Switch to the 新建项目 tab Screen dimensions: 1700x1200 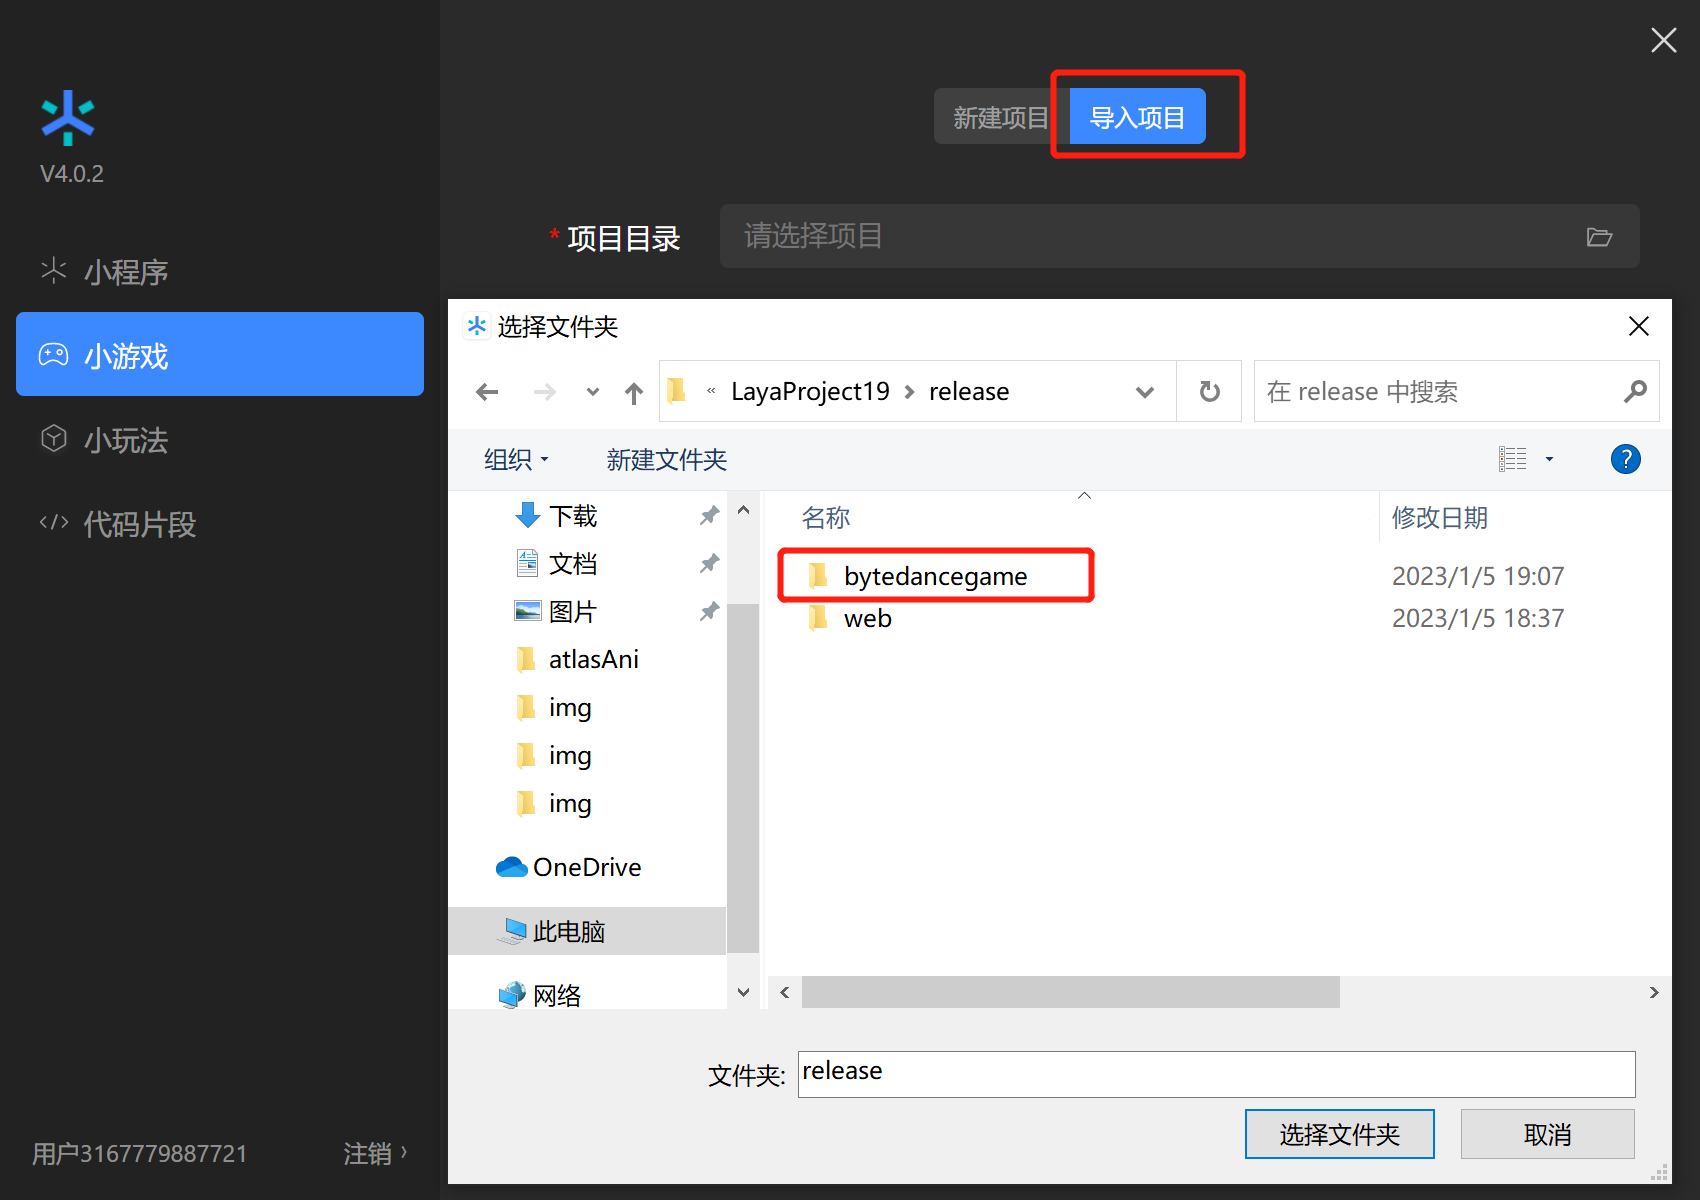click(1000, 118)
